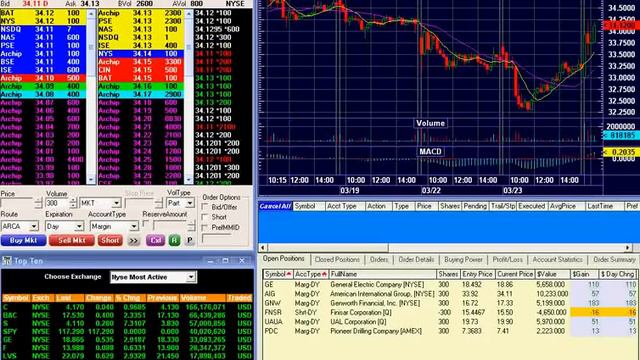Open the AccountType Margin dropdown
Screen dimensions: 640x360
[134, 226]
